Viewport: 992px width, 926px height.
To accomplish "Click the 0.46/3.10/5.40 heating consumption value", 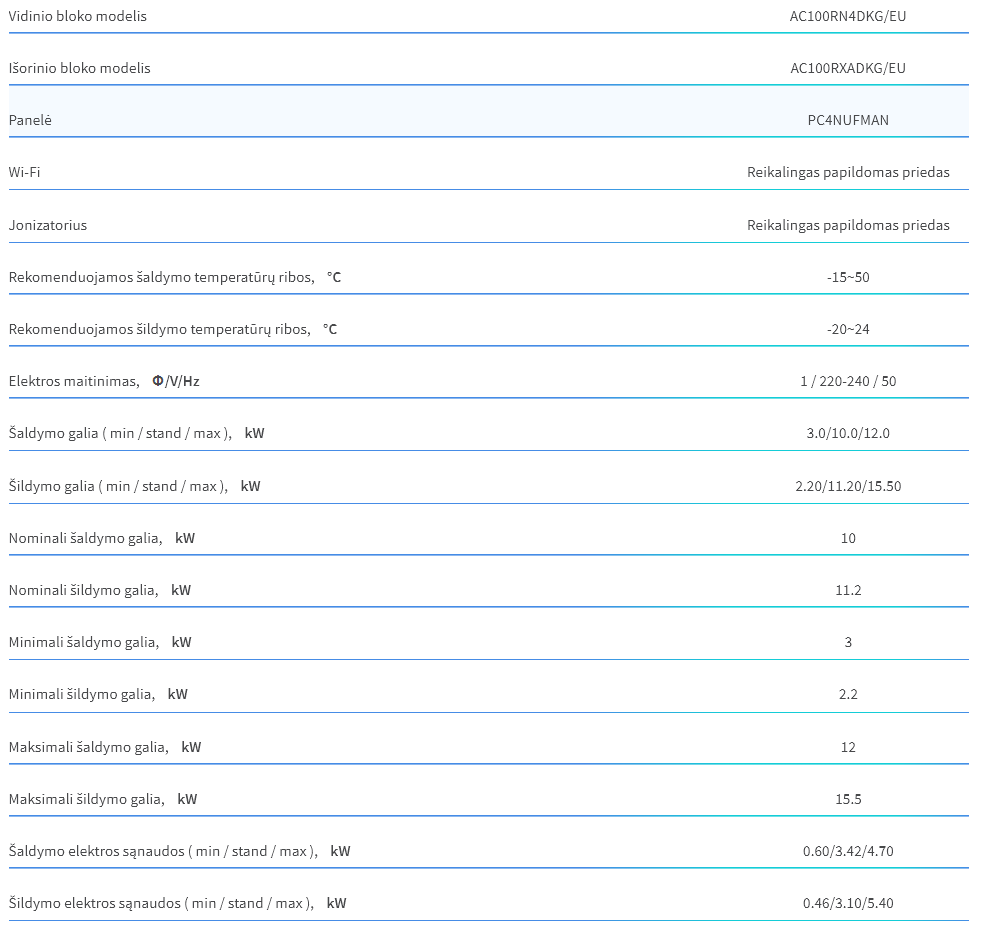I will click(848, 903).
